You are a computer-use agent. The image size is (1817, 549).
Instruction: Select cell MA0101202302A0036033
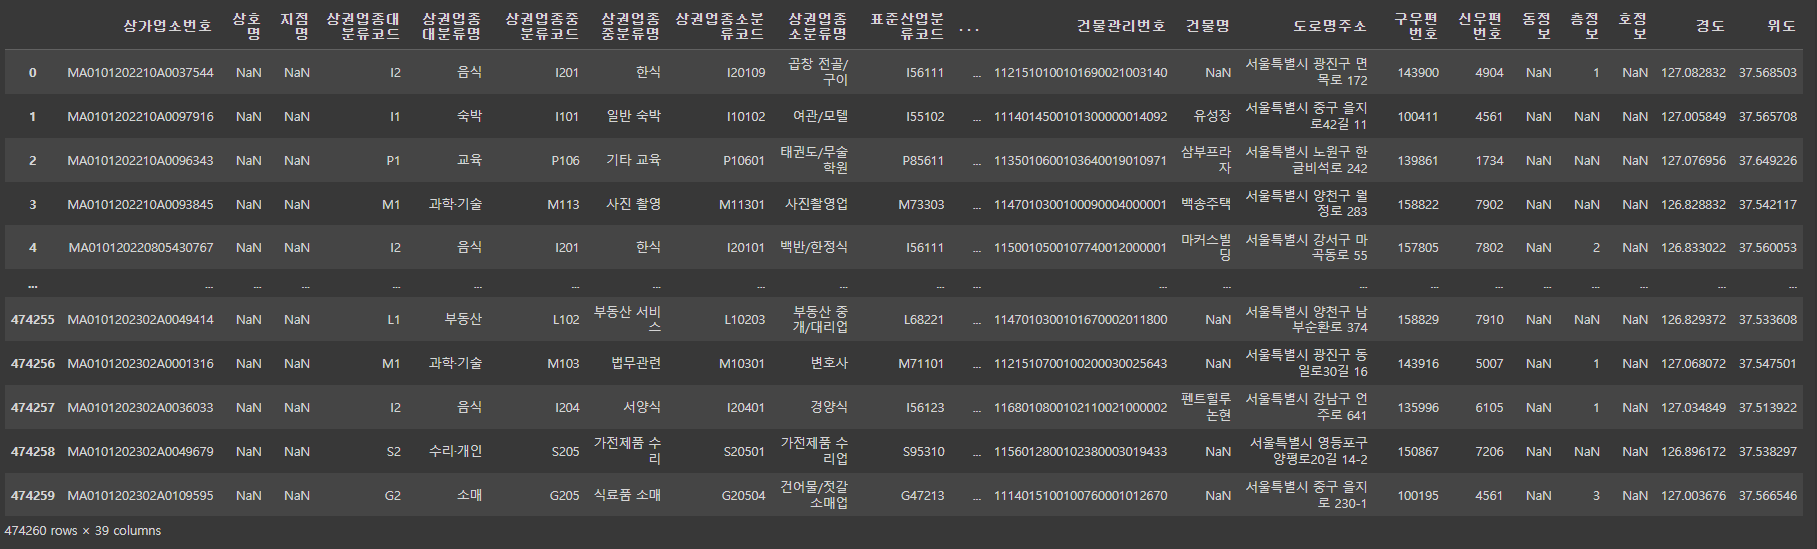[x=140, y=408]
